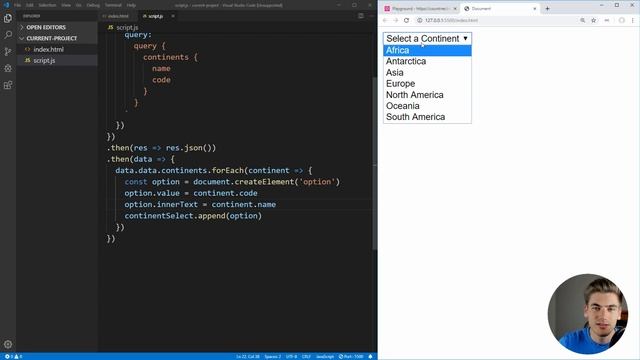The image size is (640, 360).
Task: Close the Playground browser tab
Action: point(455,8)
